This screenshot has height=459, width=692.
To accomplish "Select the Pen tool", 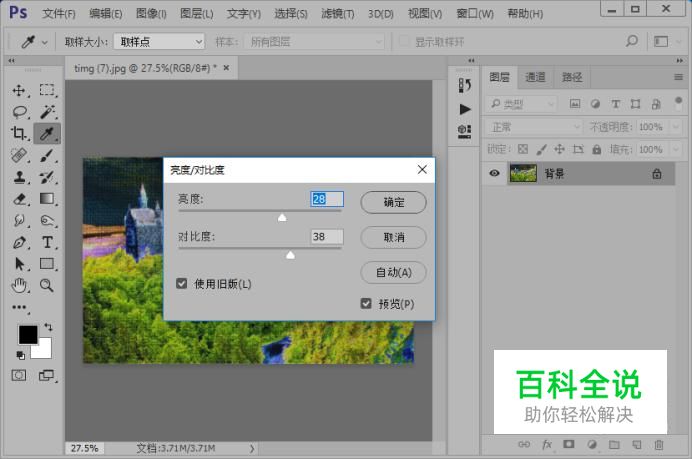I will tap(19, 242).
